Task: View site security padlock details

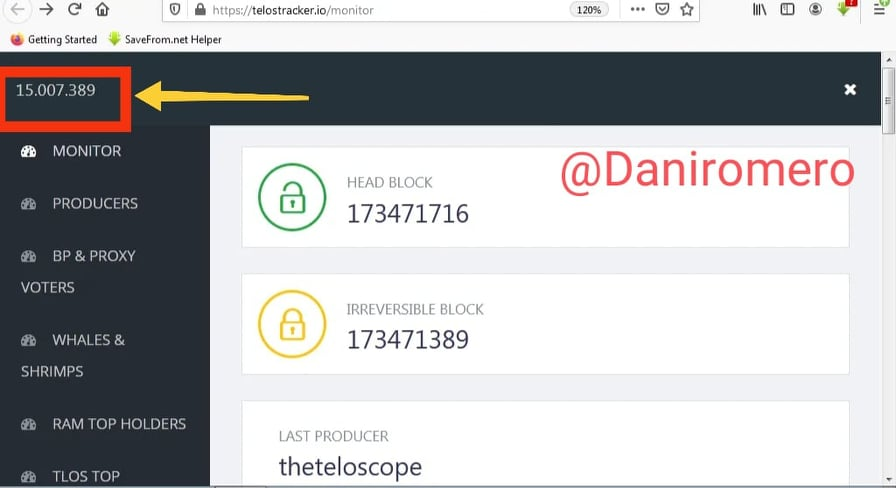Action: tap(200, 10)
